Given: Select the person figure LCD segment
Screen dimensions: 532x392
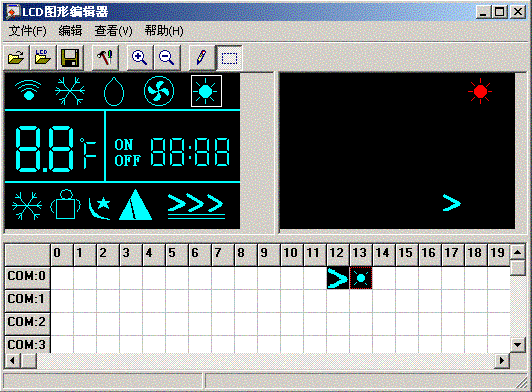Looking at the screenshot, I should pyautogui.click(x=66, y=204).
